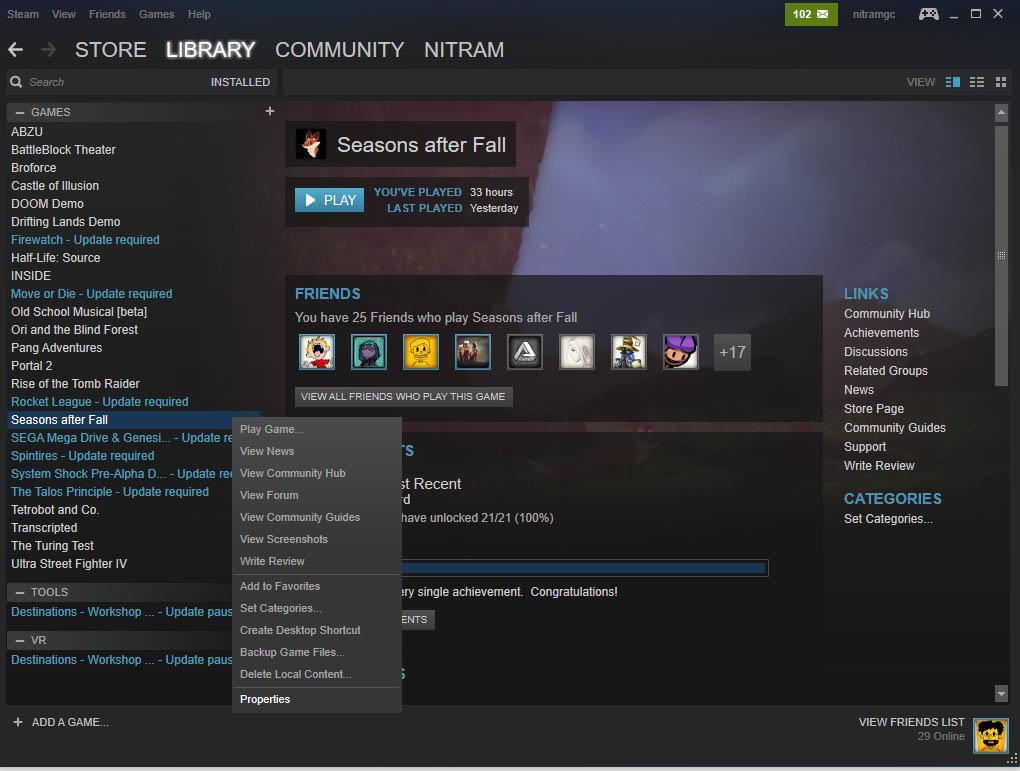Screen dimensions: 1020x771
Task: Go forward with the right arrow icon
Action: [x=48, y=49]
